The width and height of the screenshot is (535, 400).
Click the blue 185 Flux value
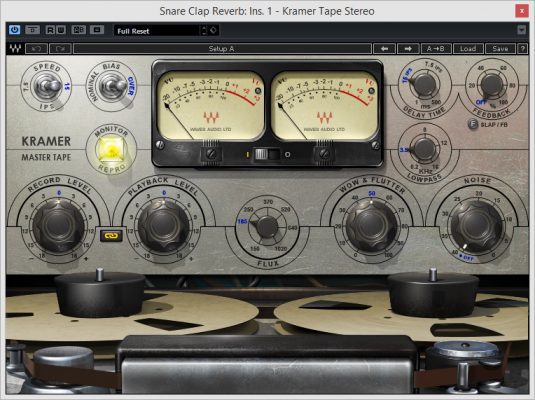pyautogui.click(x=242, y=222)
